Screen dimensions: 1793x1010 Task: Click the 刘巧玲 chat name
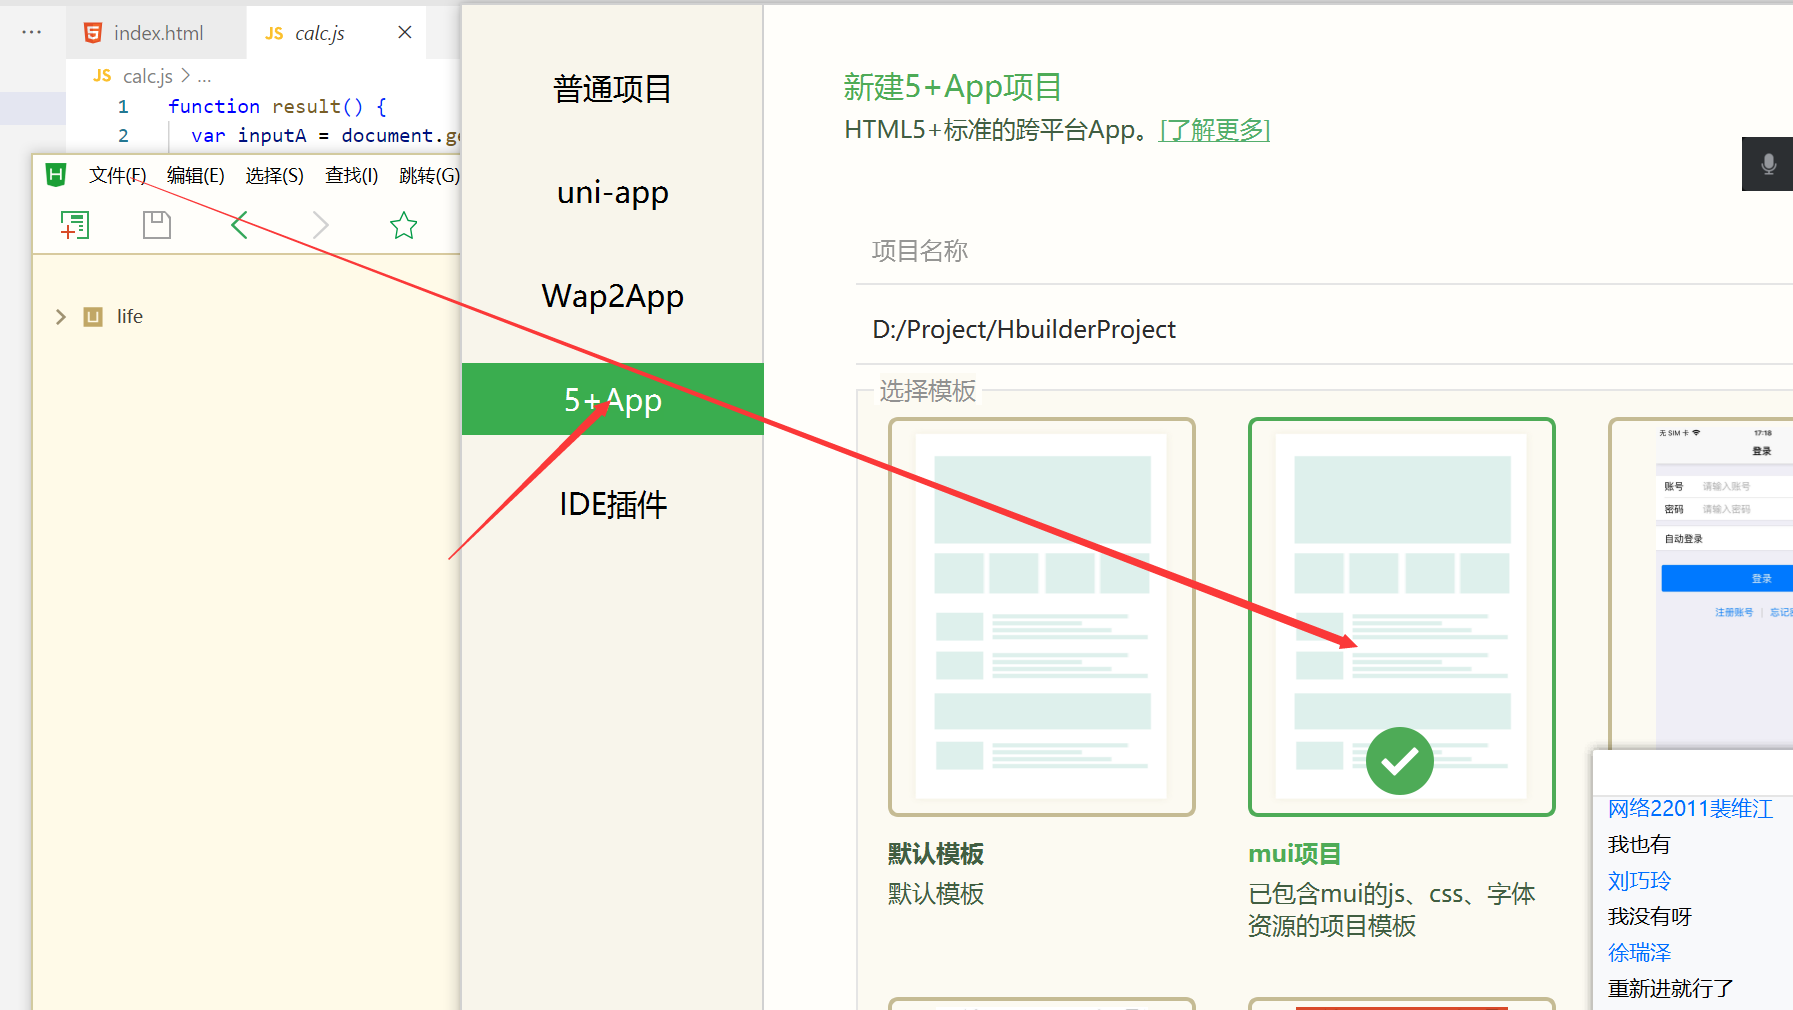[1639, 880]
